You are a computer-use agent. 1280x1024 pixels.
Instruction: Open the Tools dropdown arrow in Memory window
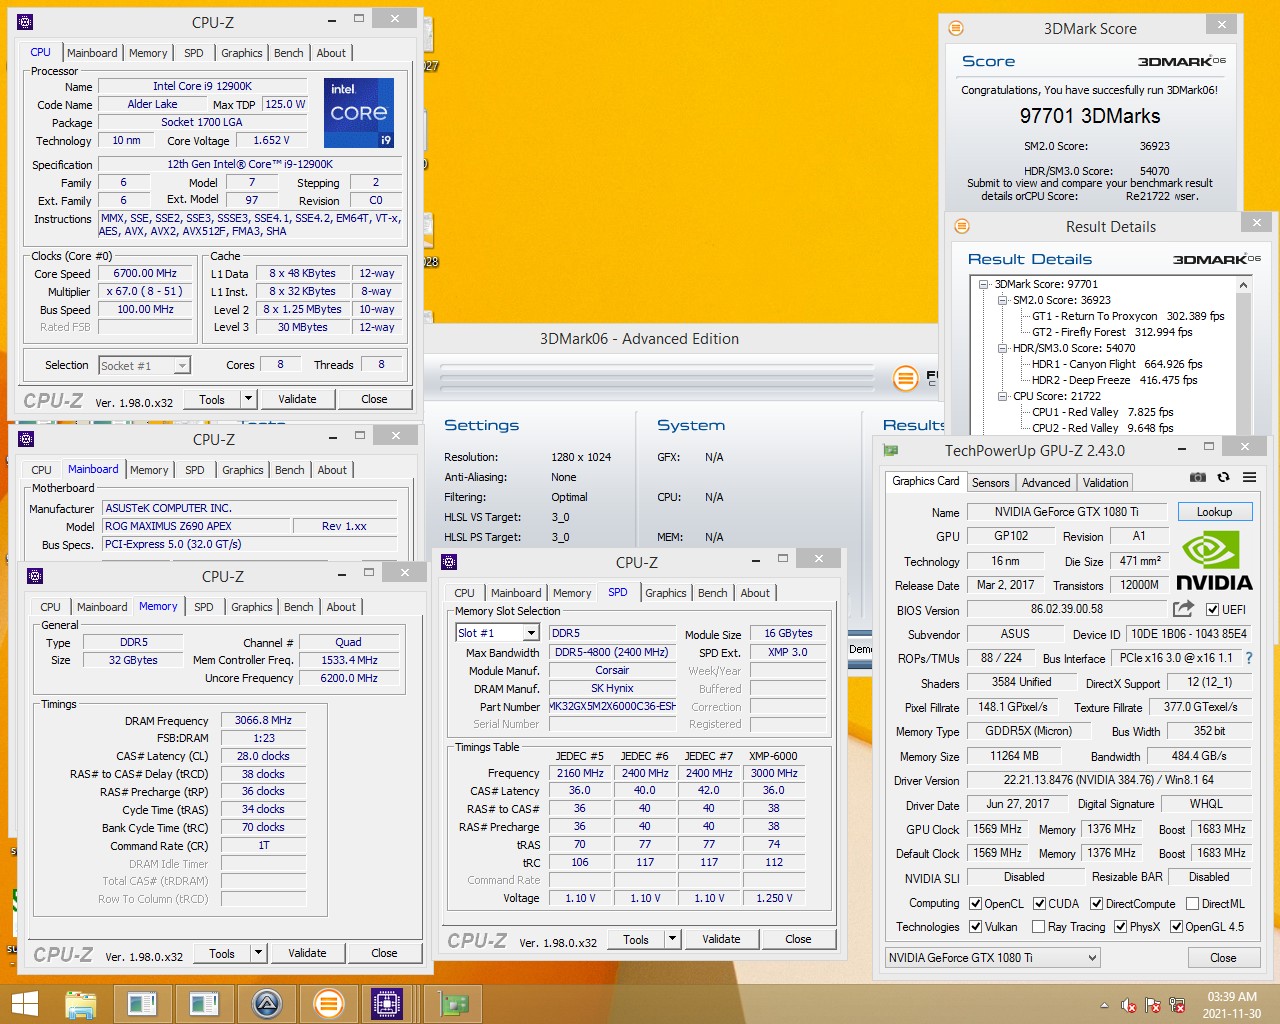(258, 953)
